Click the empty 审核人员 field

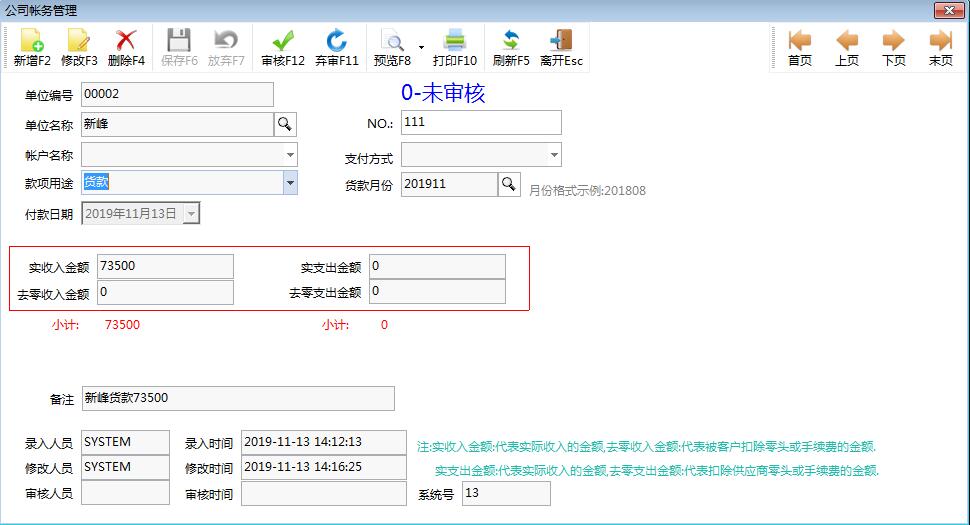[125, 493]
